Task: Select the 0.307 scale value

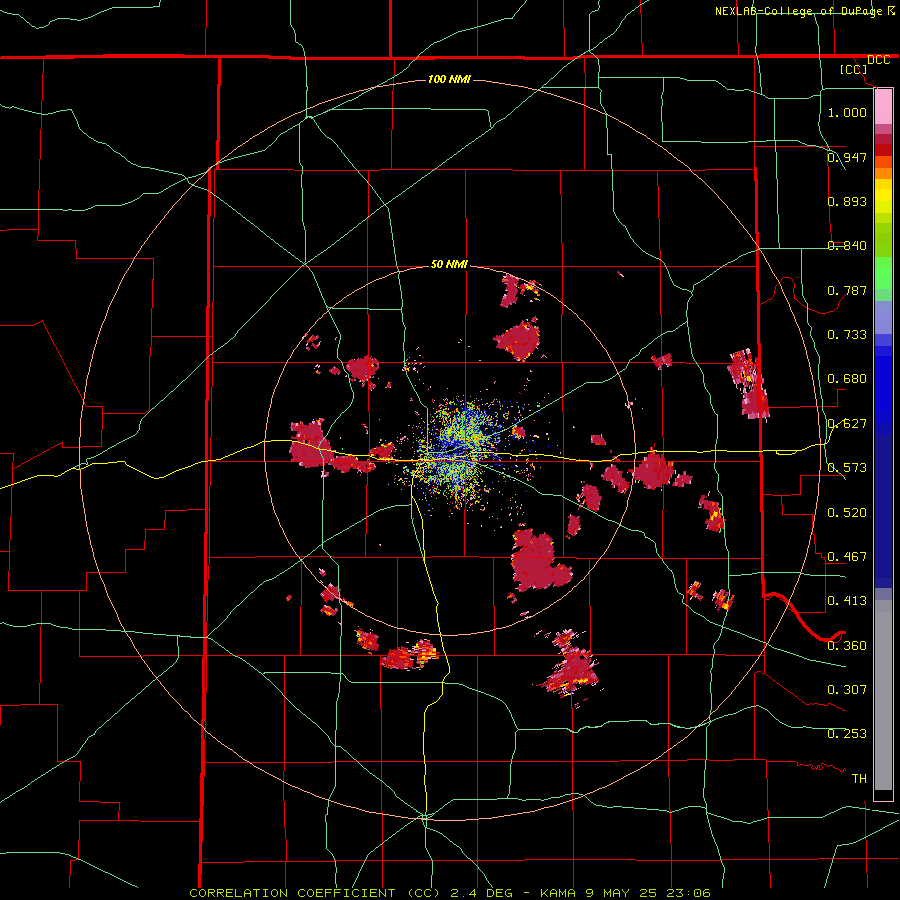Action: point(847,689)
